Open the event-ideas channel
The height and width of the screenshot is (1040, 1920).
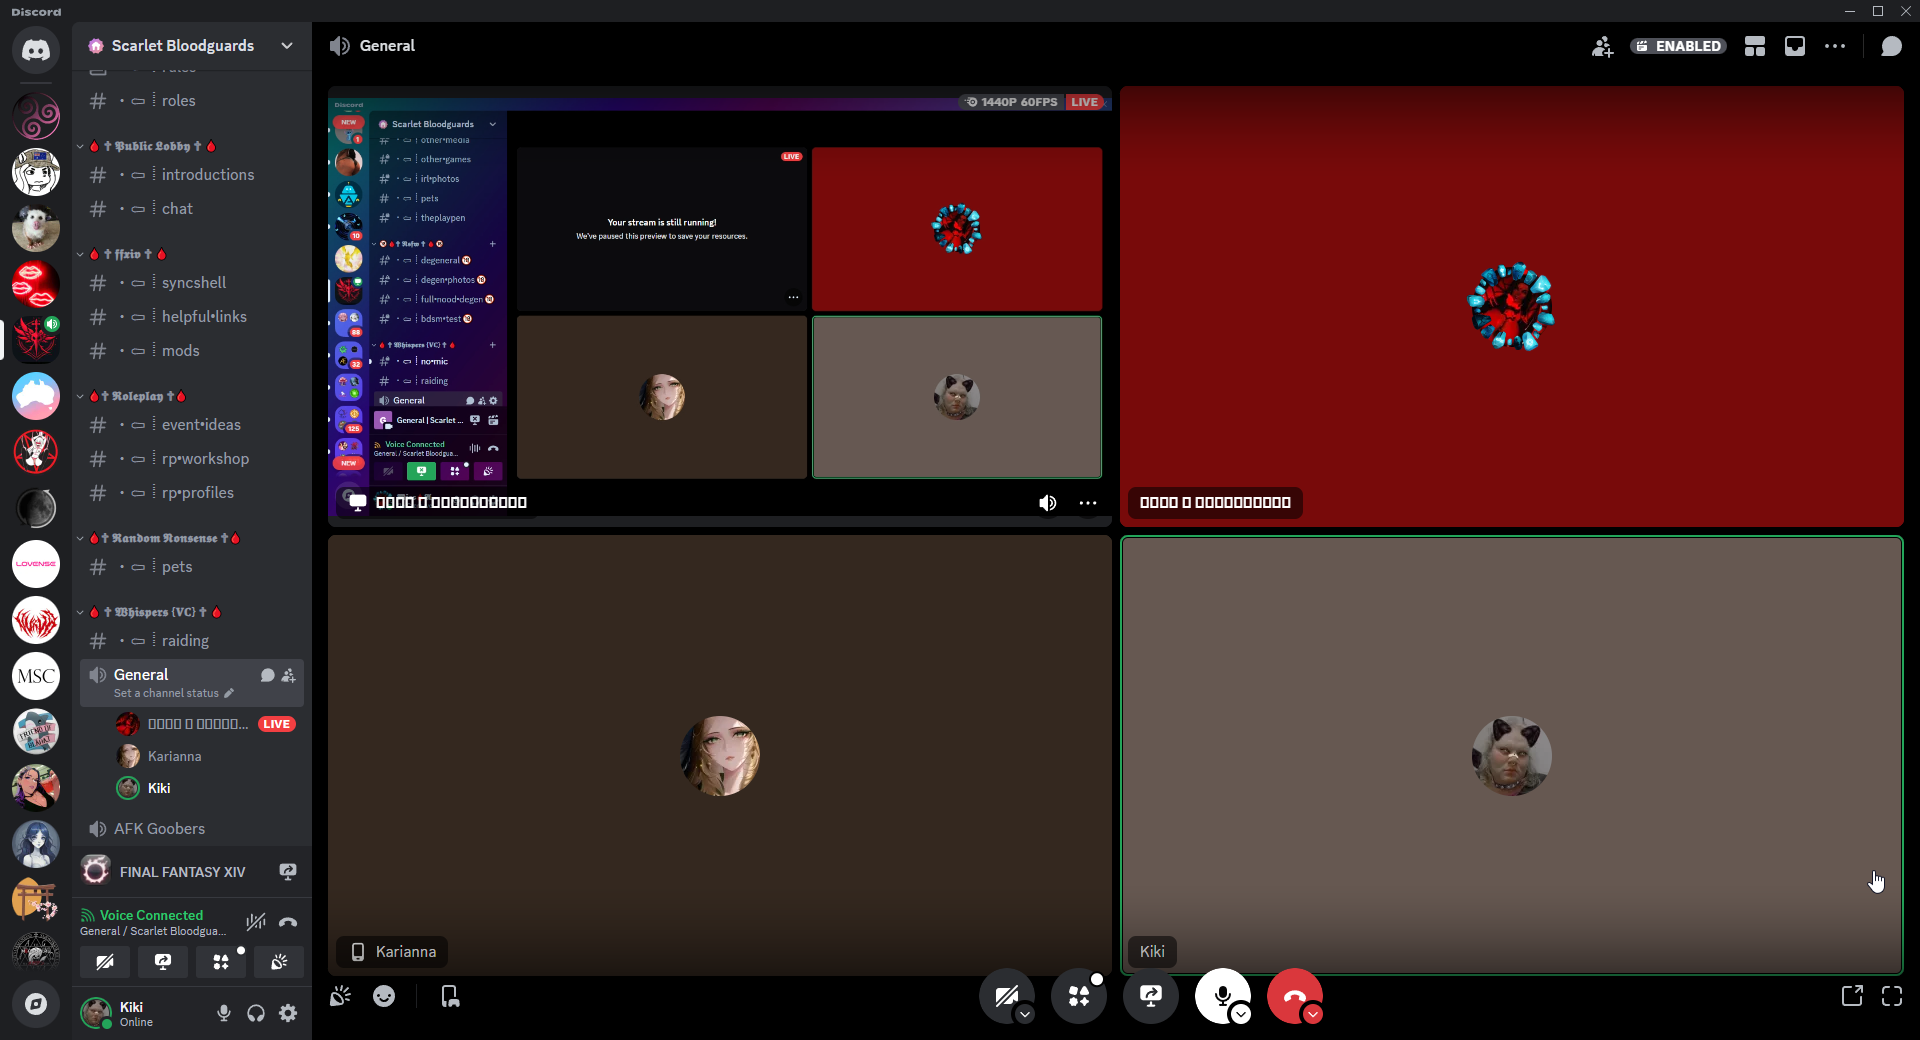tap(192, 425)
